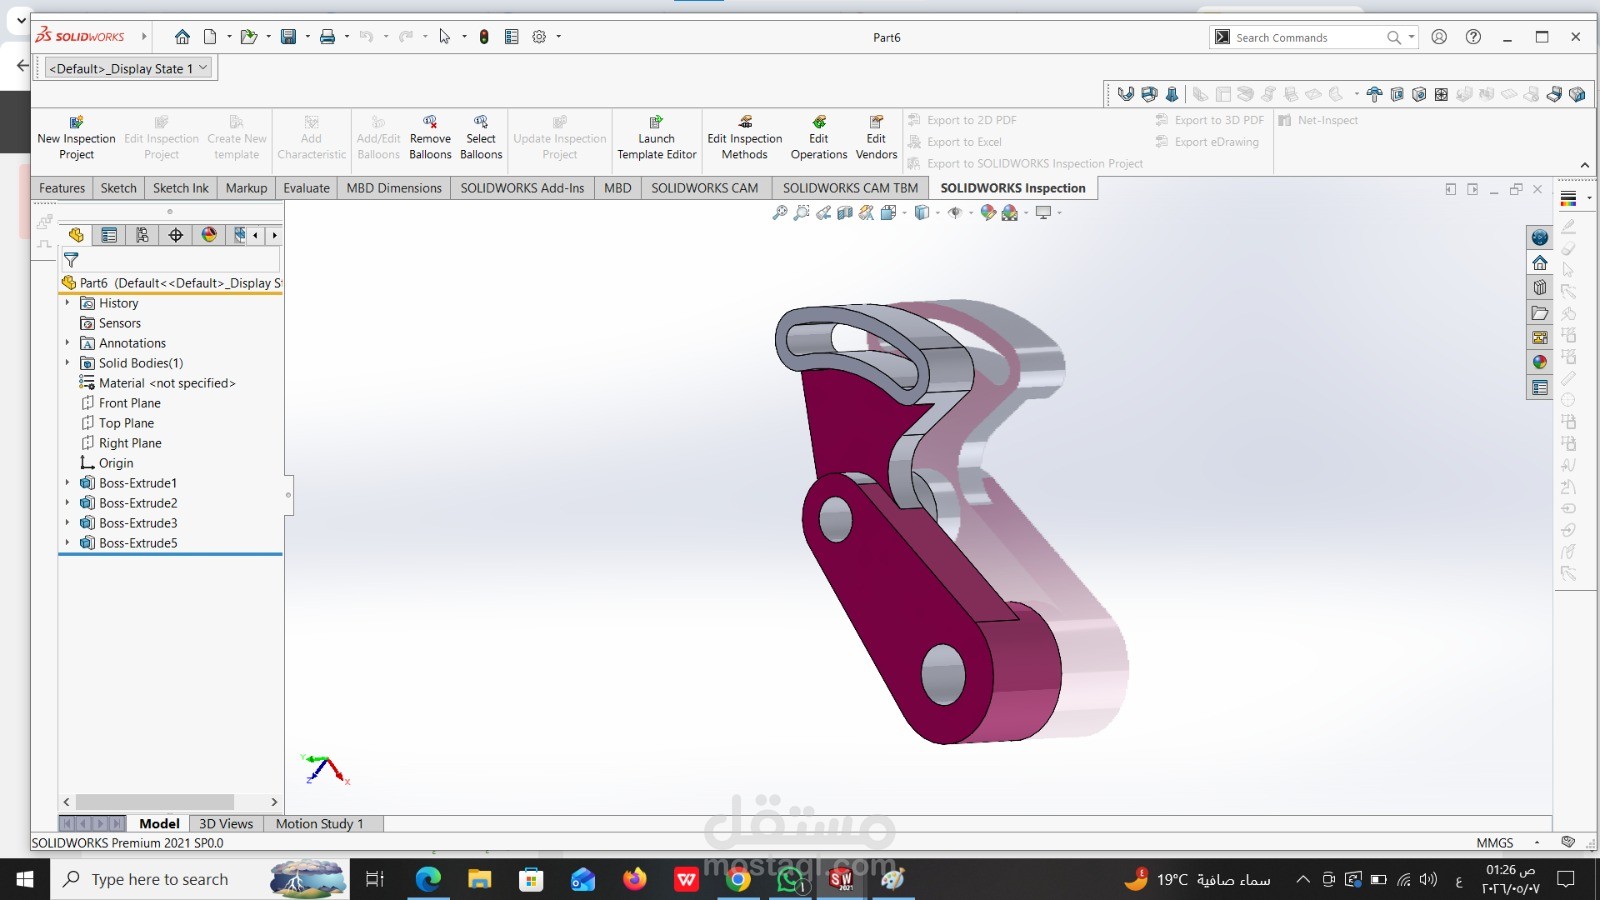Open Edit Vendors

876,138
